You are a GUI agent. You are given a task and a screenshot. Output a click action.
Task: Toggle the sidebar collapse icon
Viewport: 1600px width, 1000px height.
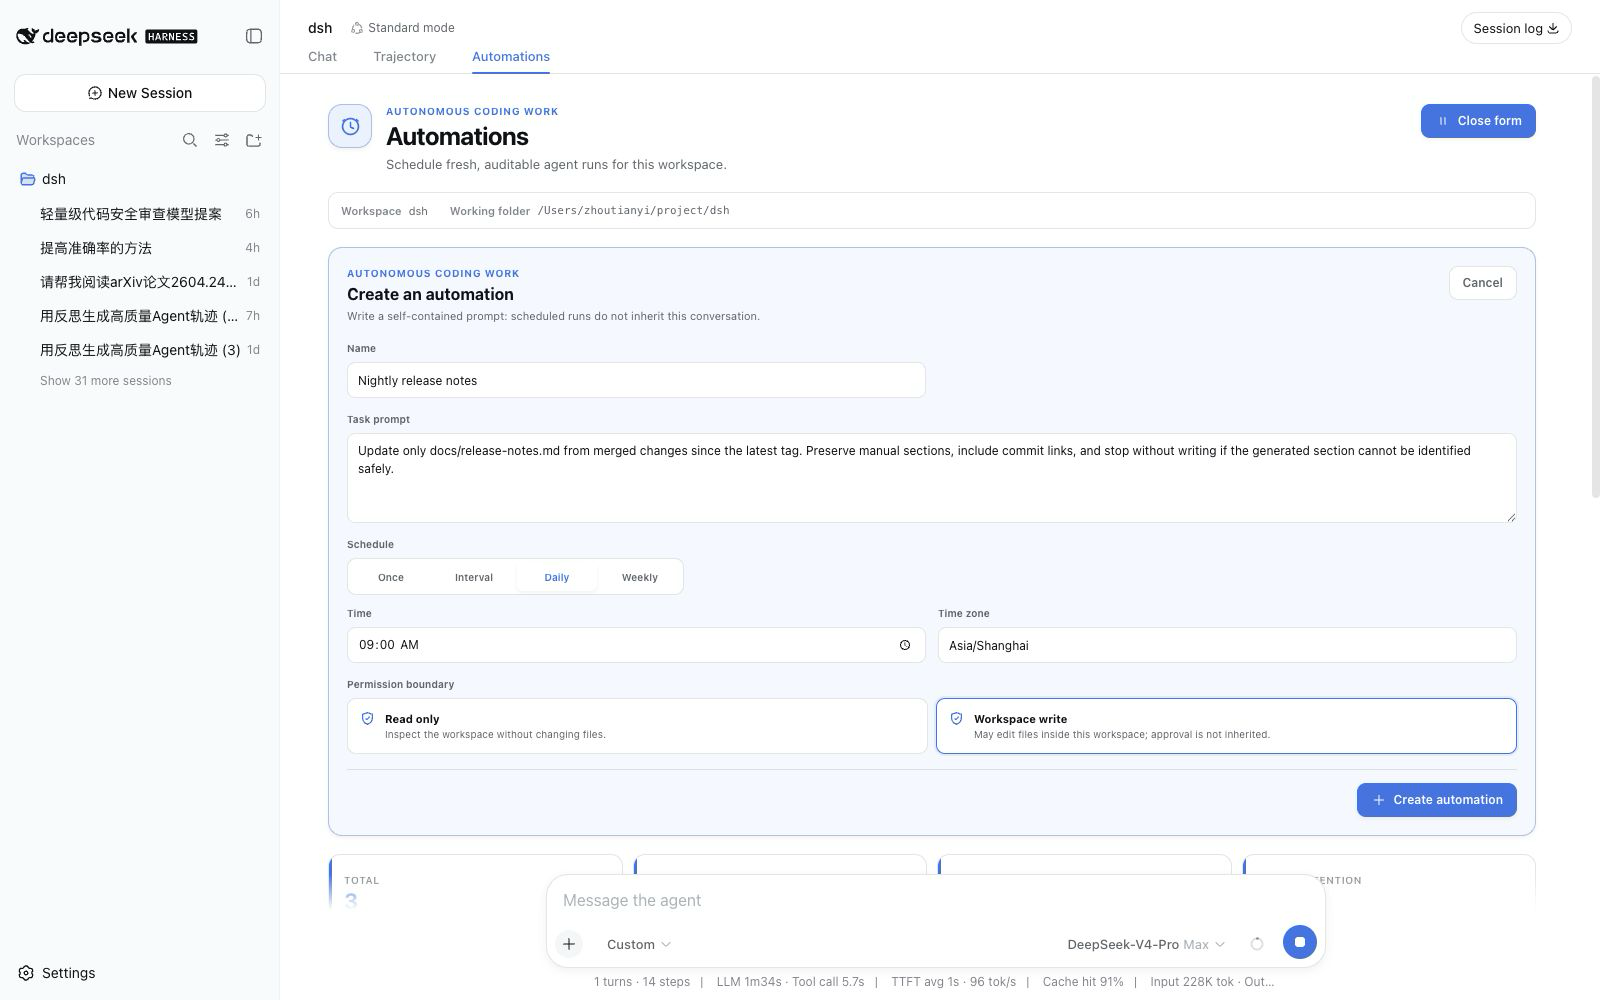pos(254,36)
